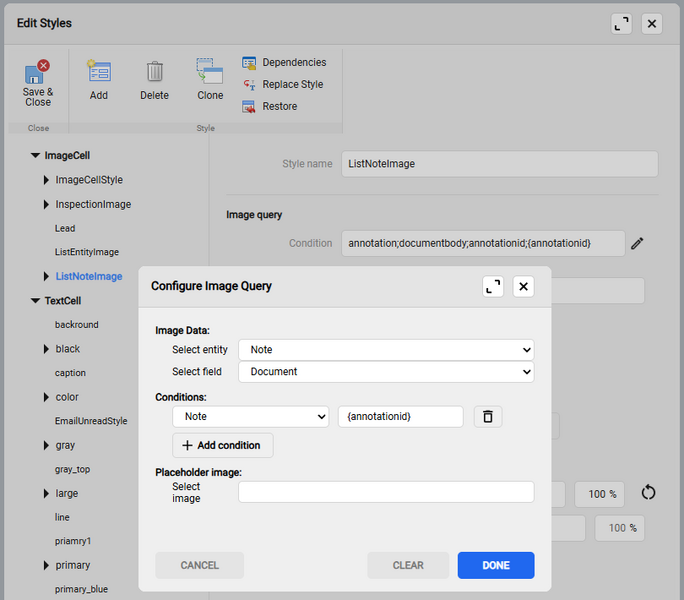Screen dimensions: 684x600
Task: Expand the InspectionImage tree node
Action: click(x=46, y=204)
